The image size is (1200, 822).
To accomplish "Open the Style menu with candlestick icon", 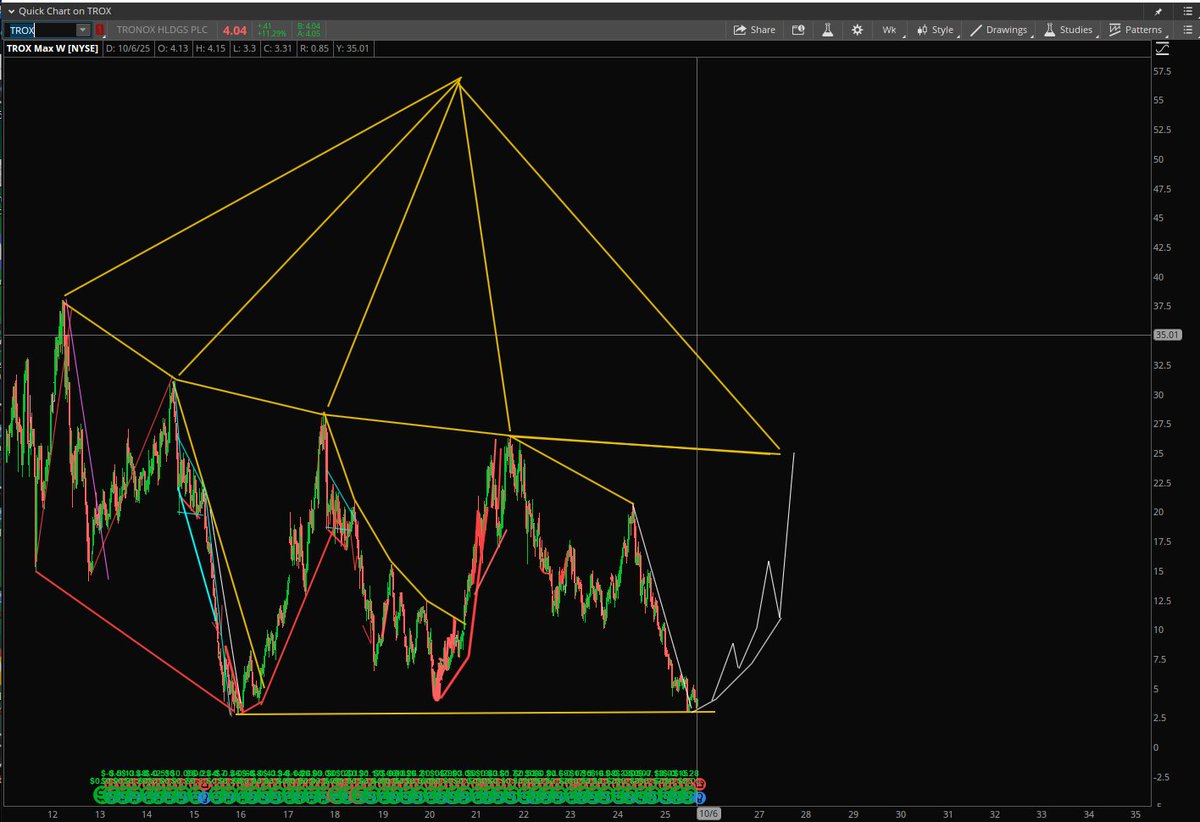I will coord(936,30).
